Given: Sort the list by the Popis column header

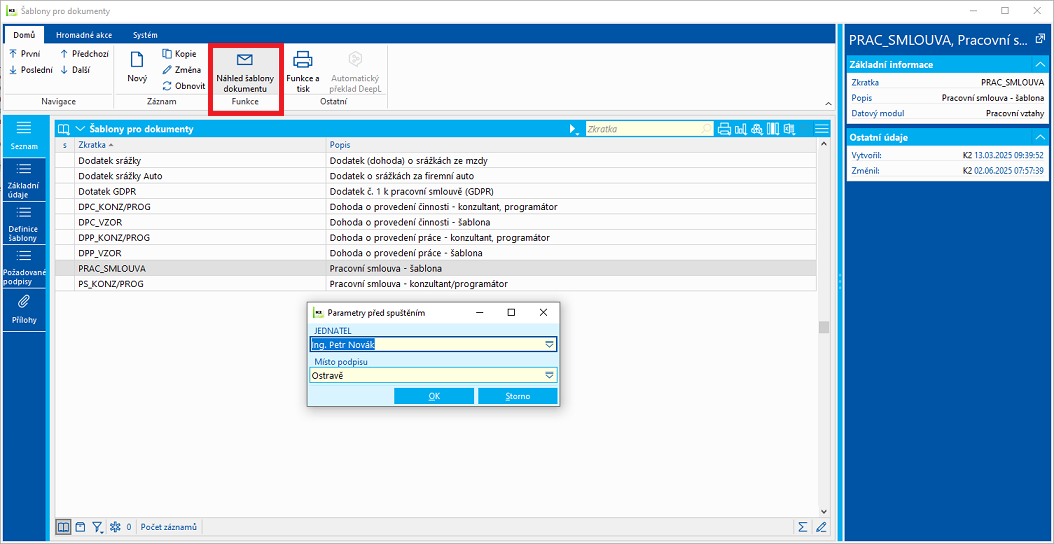Looking at the screenshot, I should tap(571, 145).
